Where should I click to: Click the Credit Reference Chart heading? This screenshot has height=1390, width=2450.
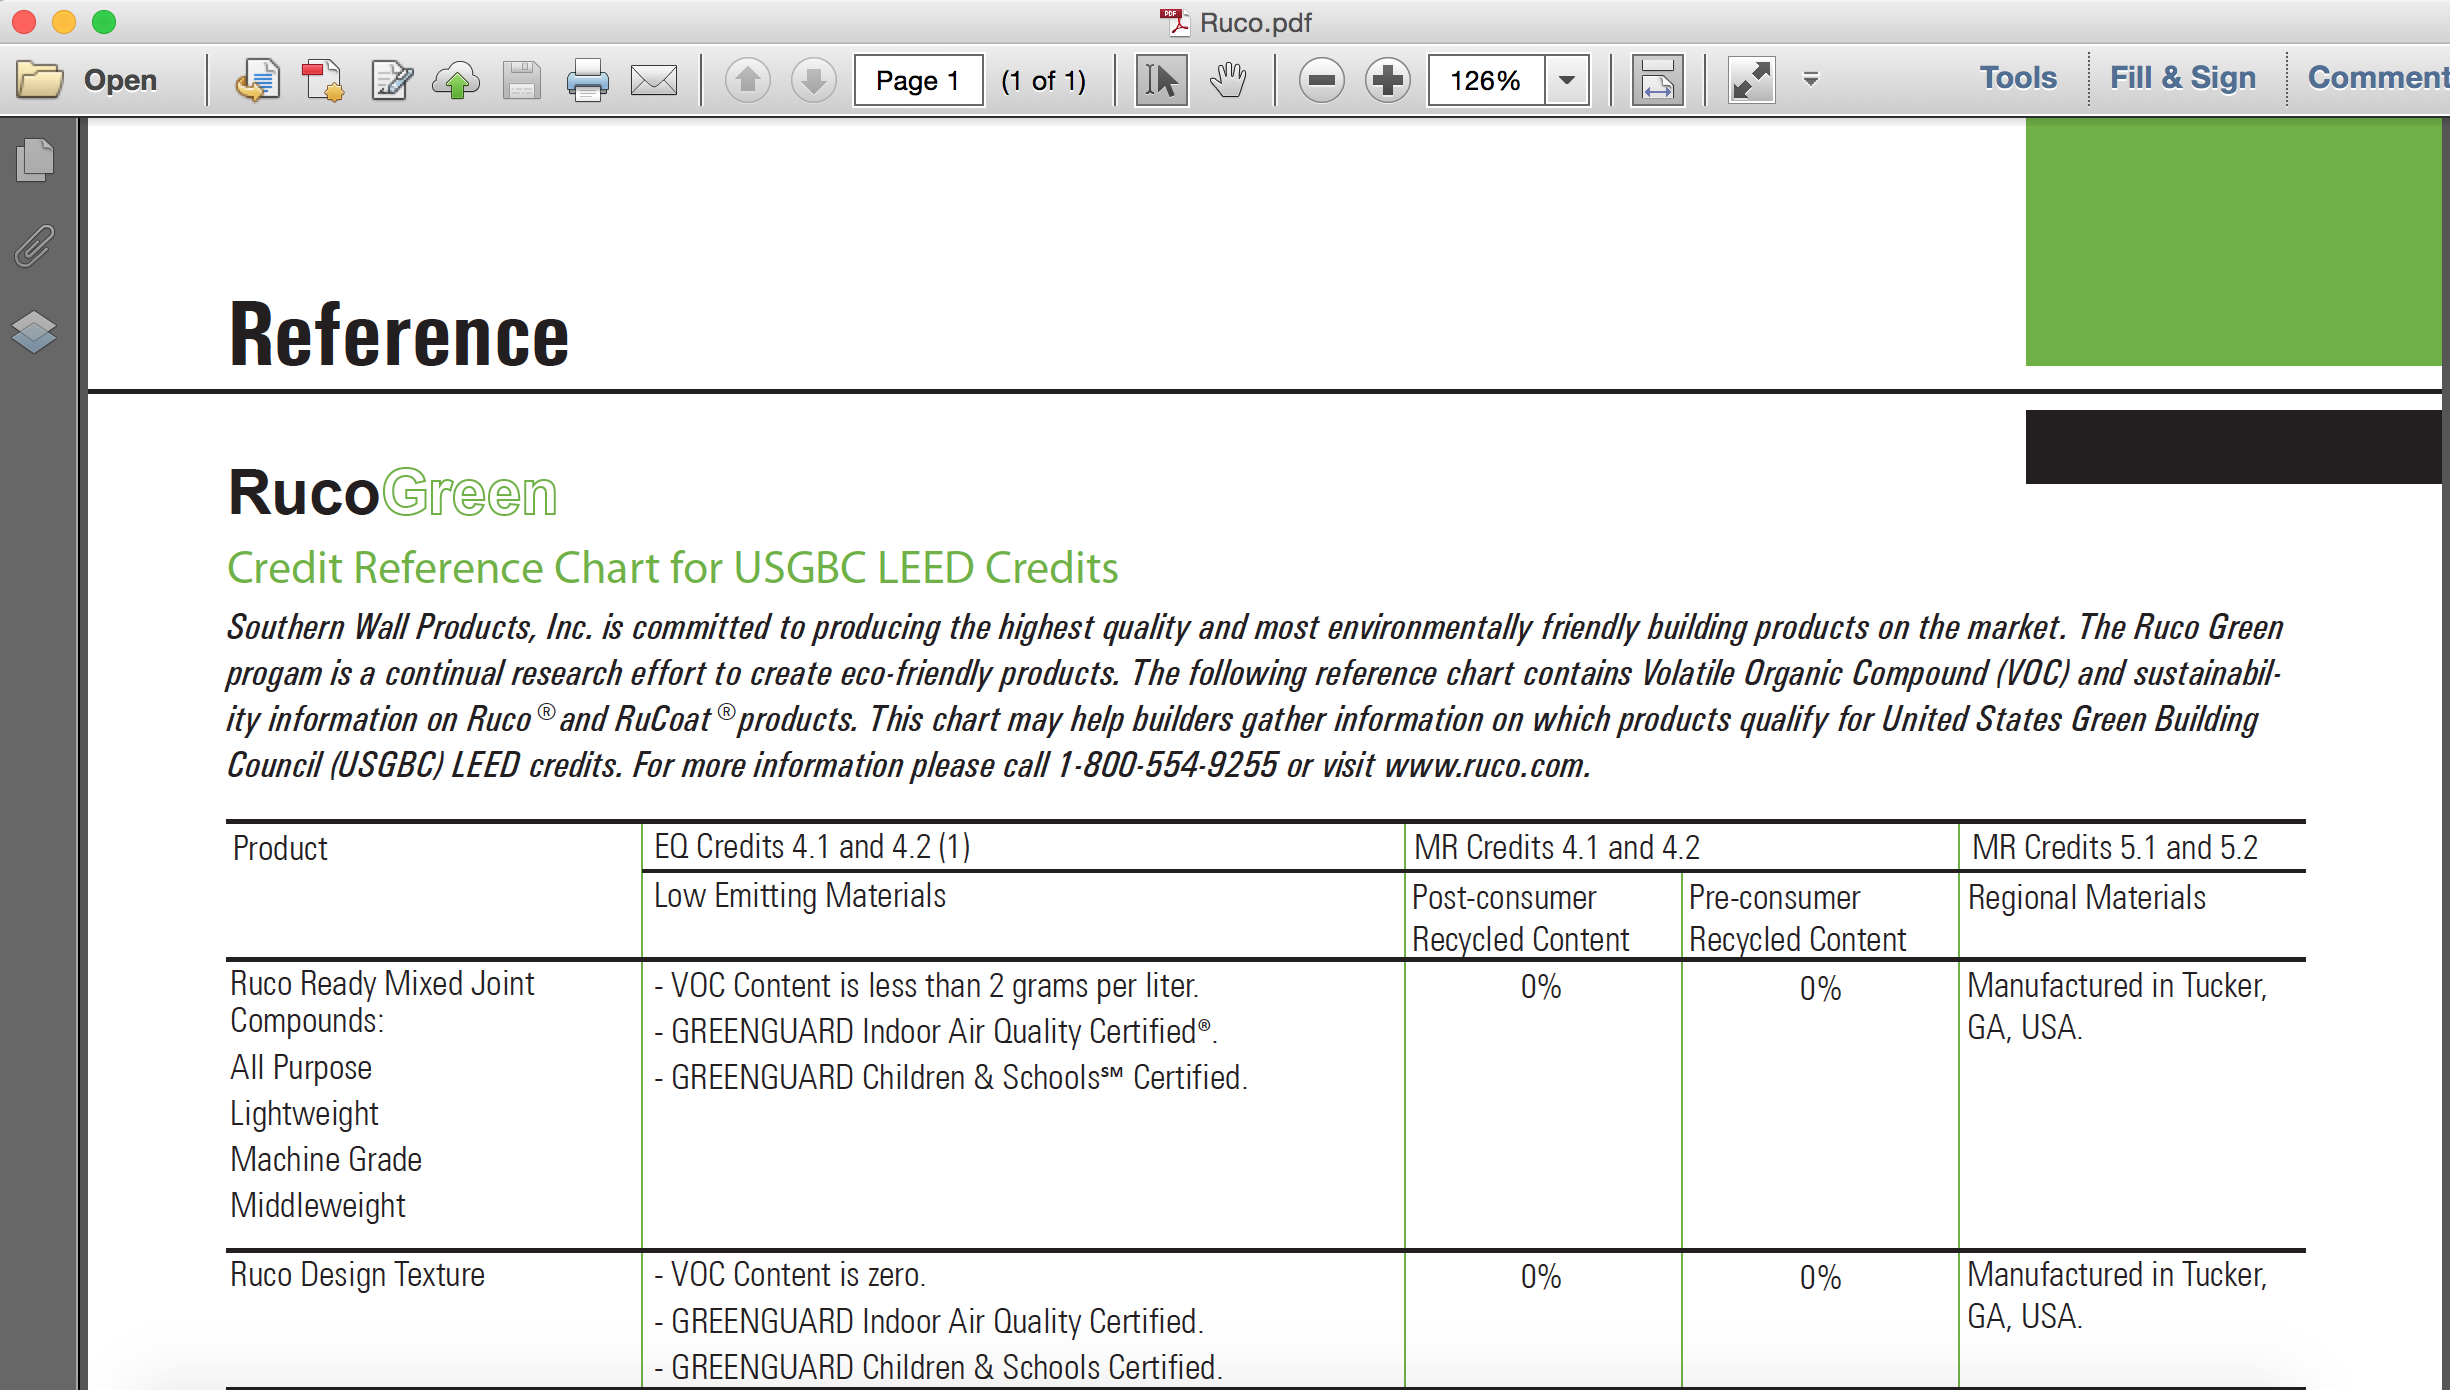[672, 568]
